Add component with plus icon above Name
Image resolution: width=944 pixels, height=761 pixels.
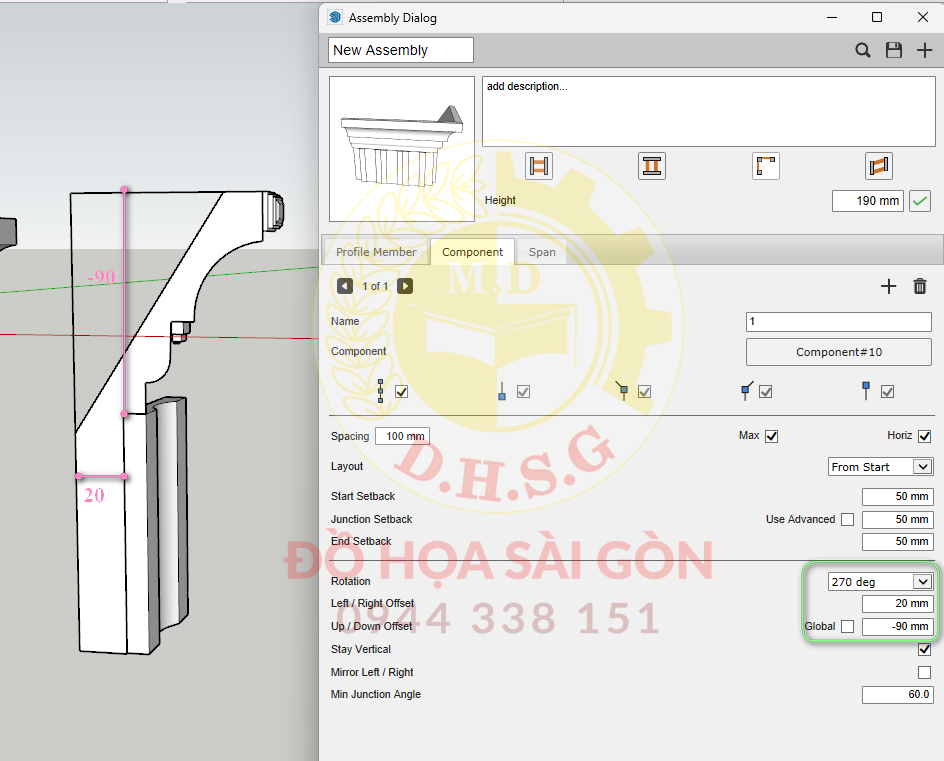(x=888, y=287)
